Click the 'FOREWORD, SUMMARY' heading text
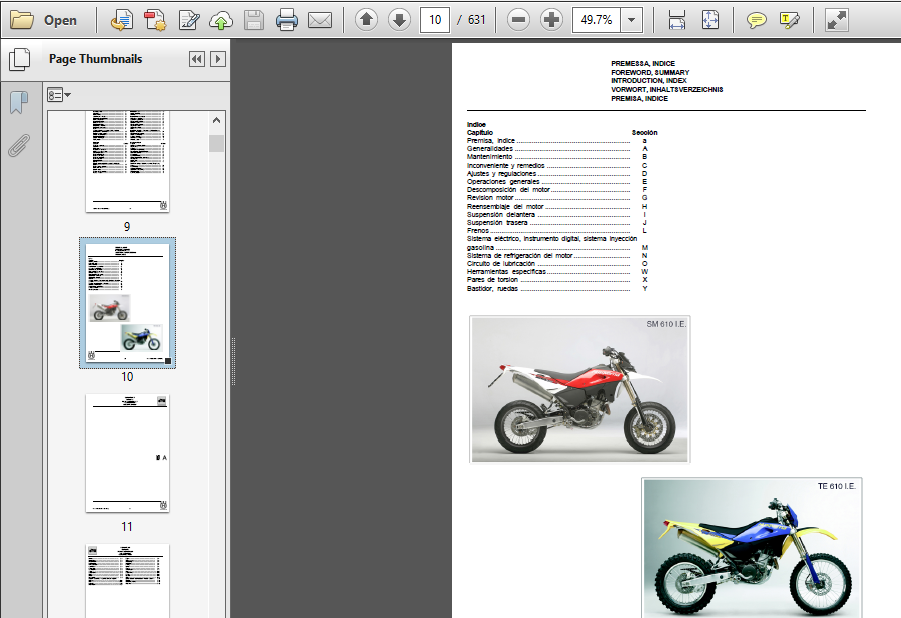901x618 pixels. (650, 72)
